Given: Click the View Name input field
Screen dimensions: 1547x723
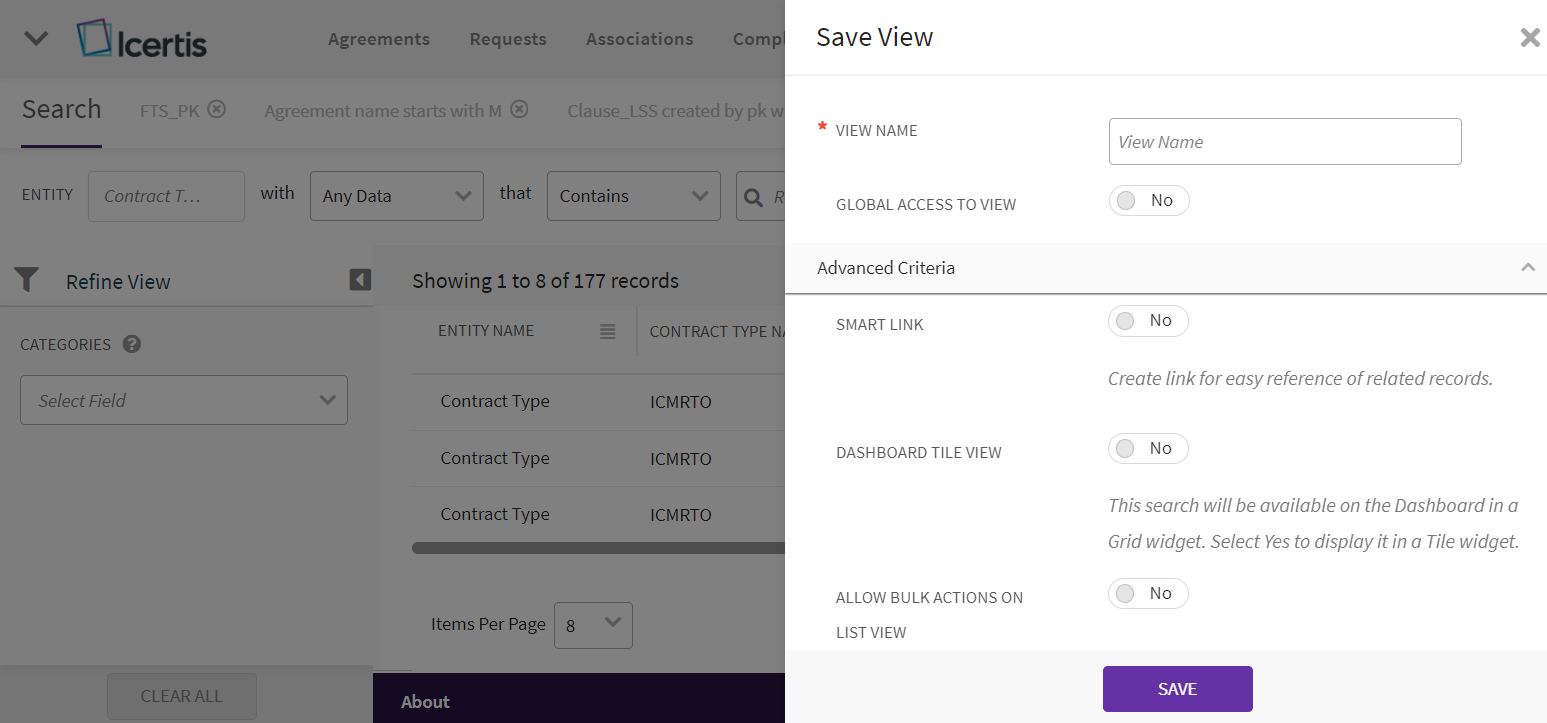Looking at the screenshot, I should coord(1284,142).
